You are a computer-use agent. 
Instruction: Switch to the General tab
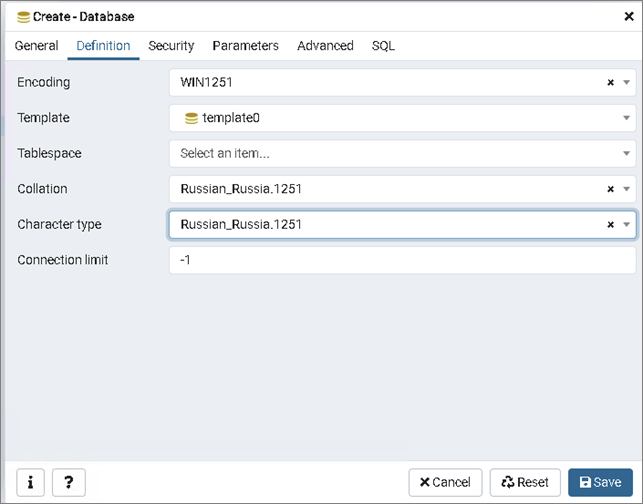pyautogui.click(x=36, y=46)
